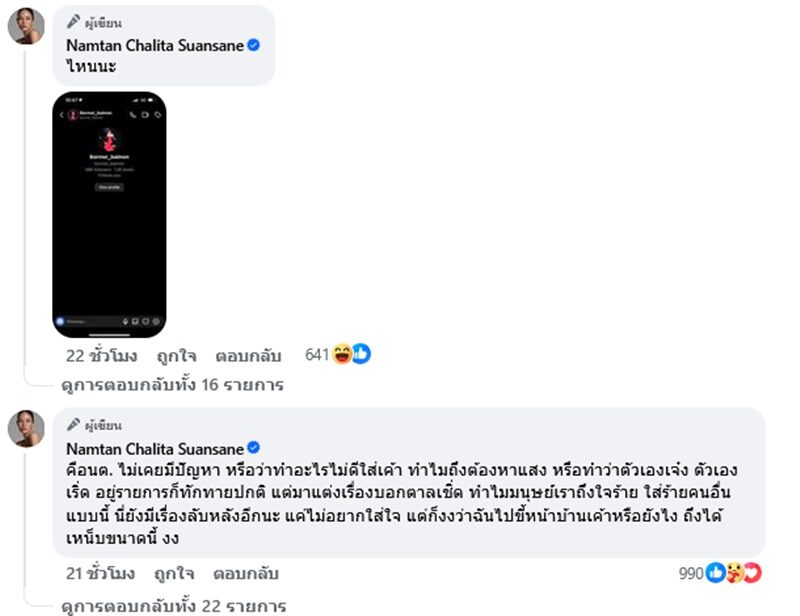Click blue like reaction icon beside 641
The height and width of the screenshot is (616, 800).
coord(361,354)
